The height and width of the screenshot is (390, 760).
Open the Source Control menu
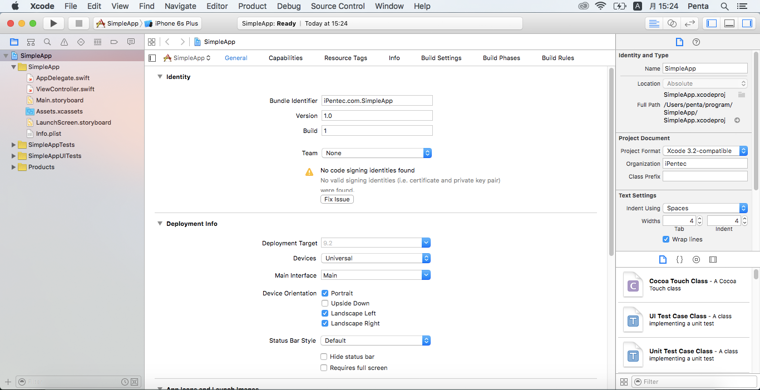click(337, 6)
